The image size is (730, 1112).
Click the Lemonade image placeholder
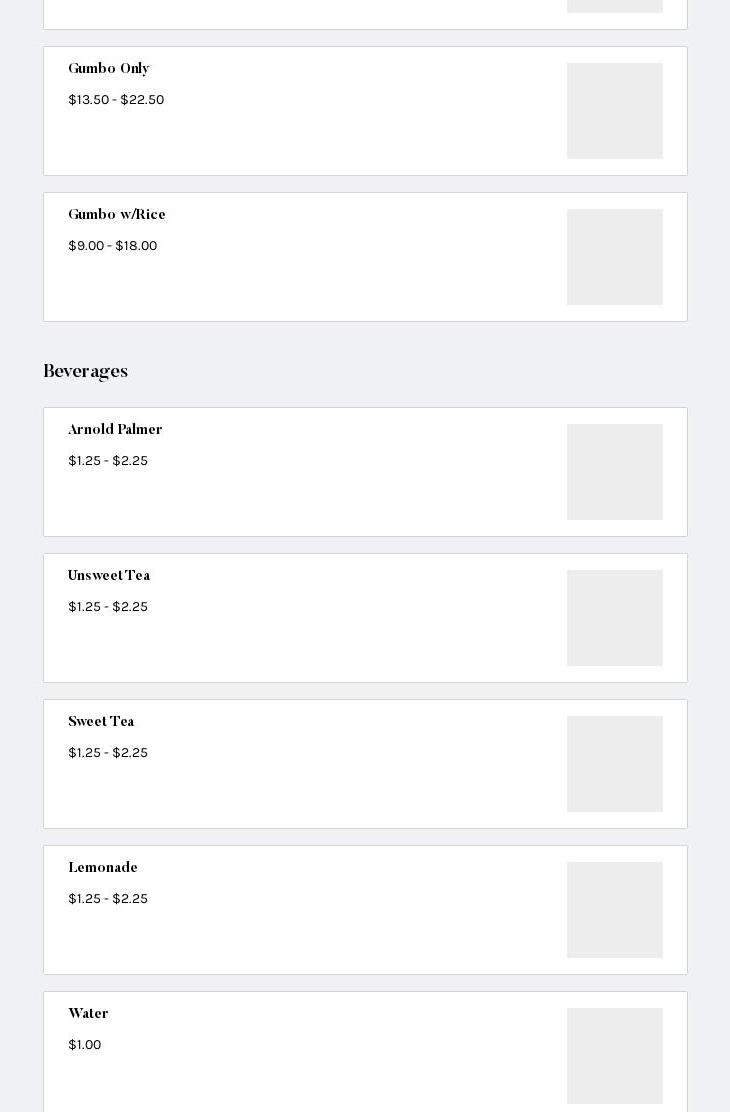(614, 910)
